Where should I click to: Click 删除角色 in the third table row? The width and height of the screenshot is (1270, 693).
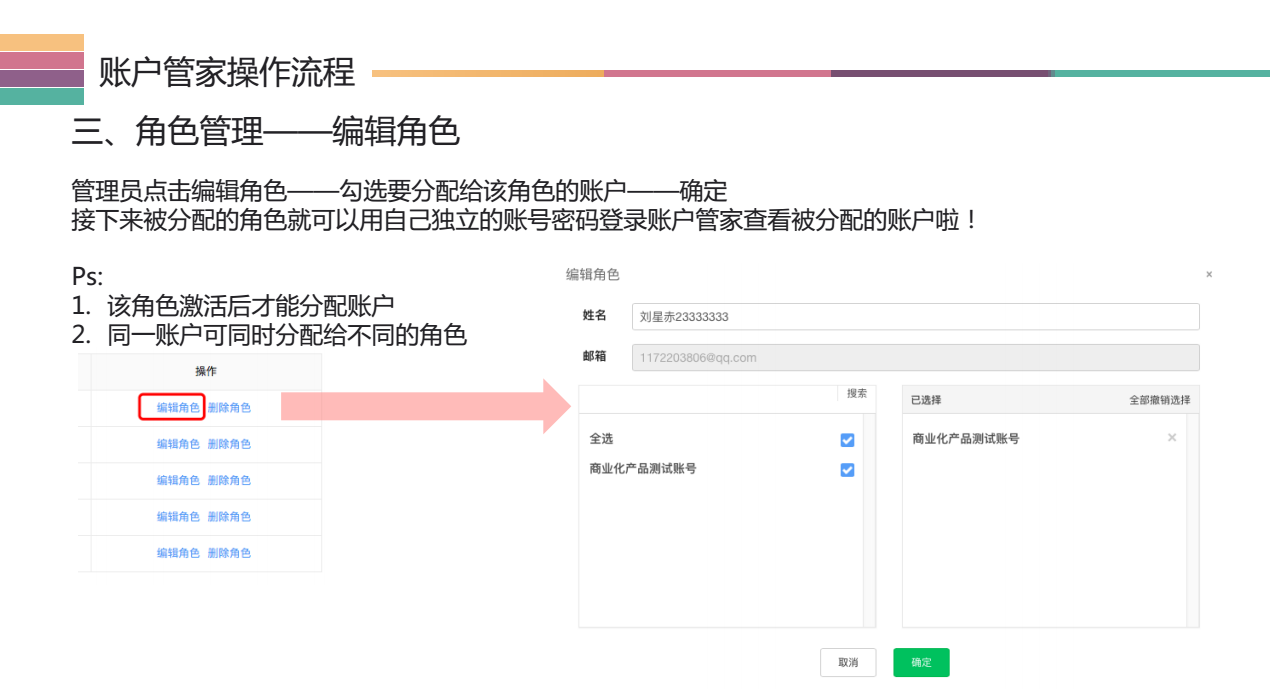(231, 480)
